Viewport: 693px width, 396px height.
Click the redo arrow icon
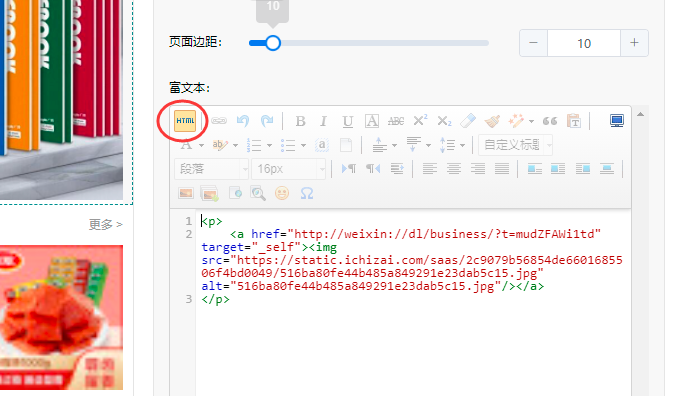pyautogui.click(x=267, y=121)
